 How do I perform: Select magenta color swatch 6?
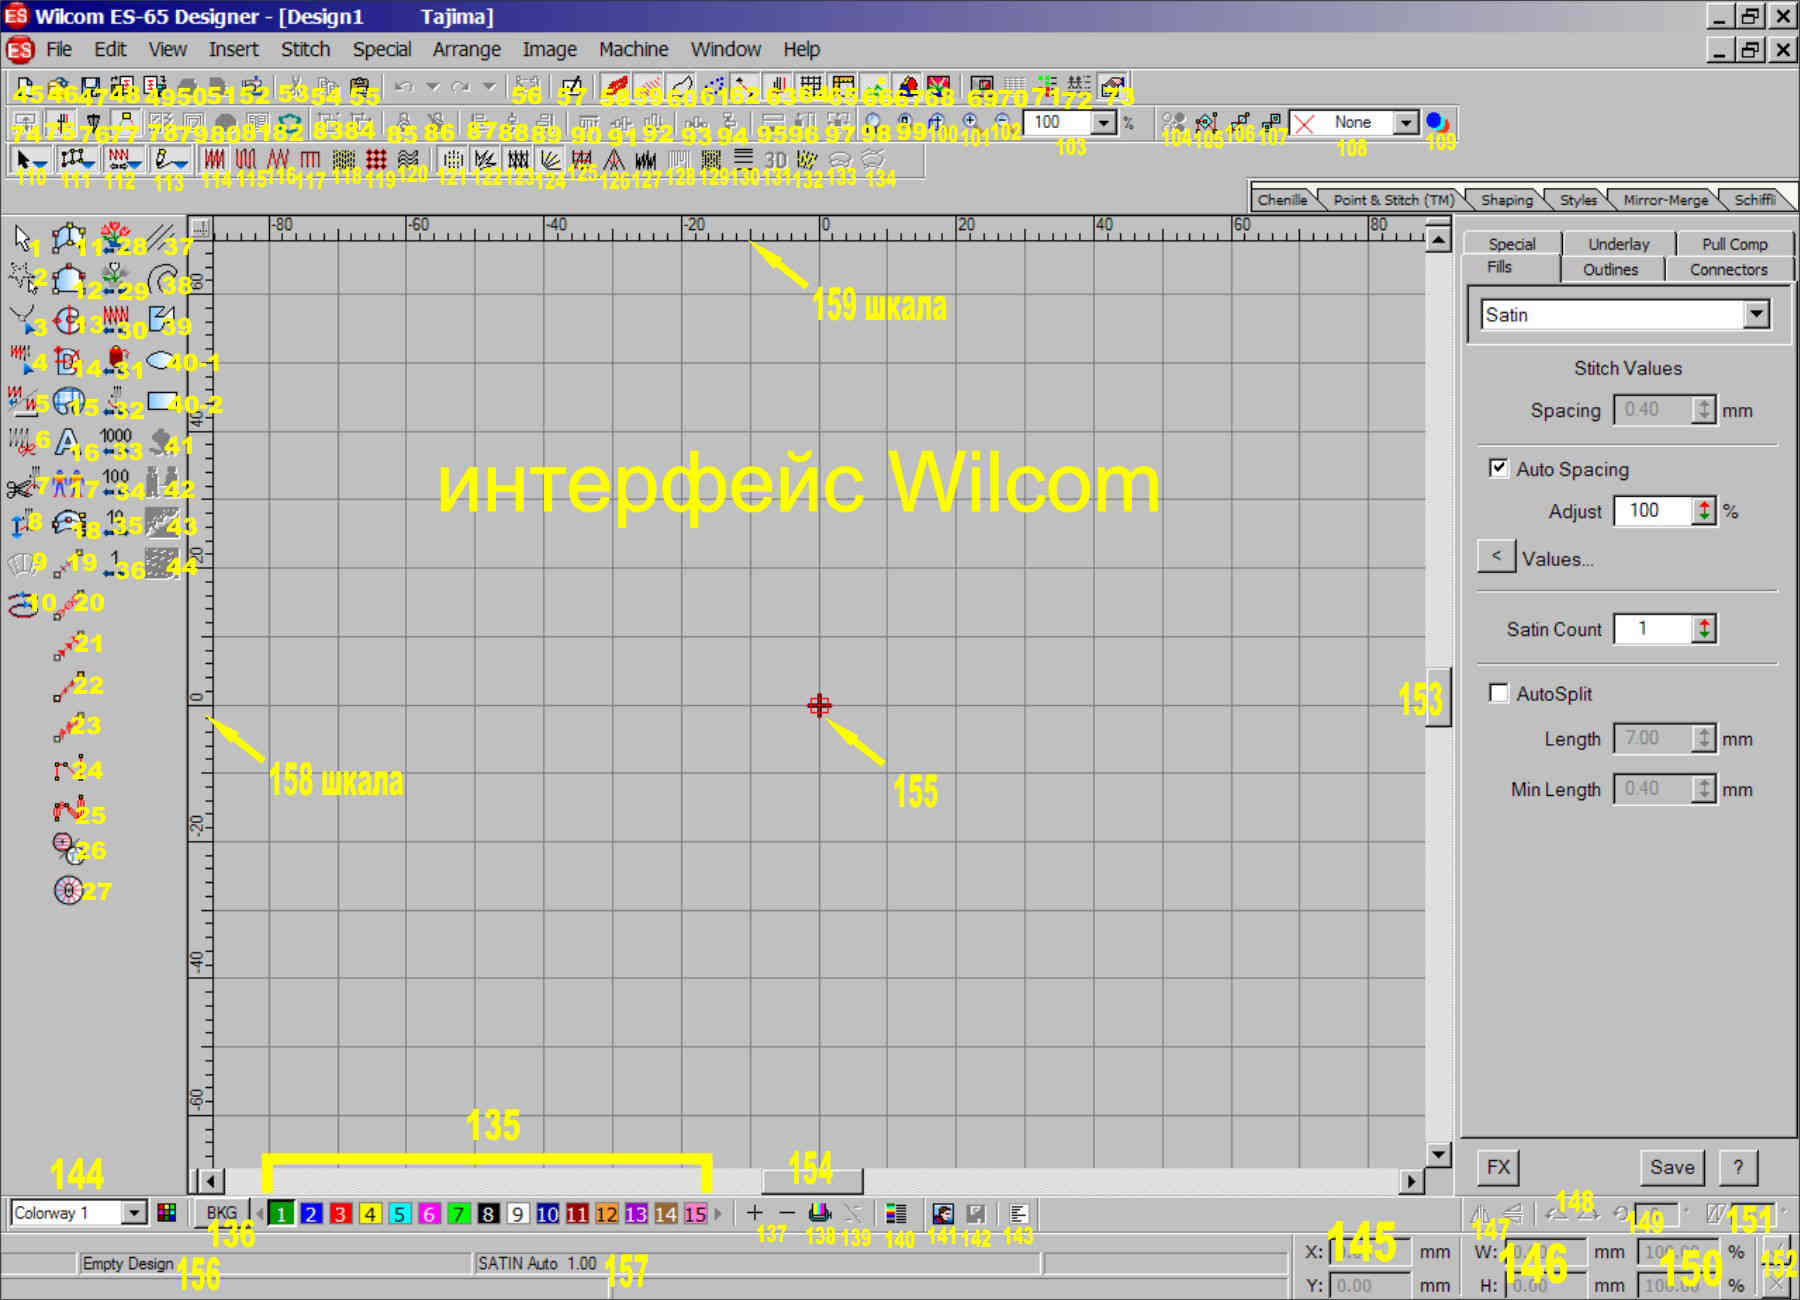tap(429, 1214)
